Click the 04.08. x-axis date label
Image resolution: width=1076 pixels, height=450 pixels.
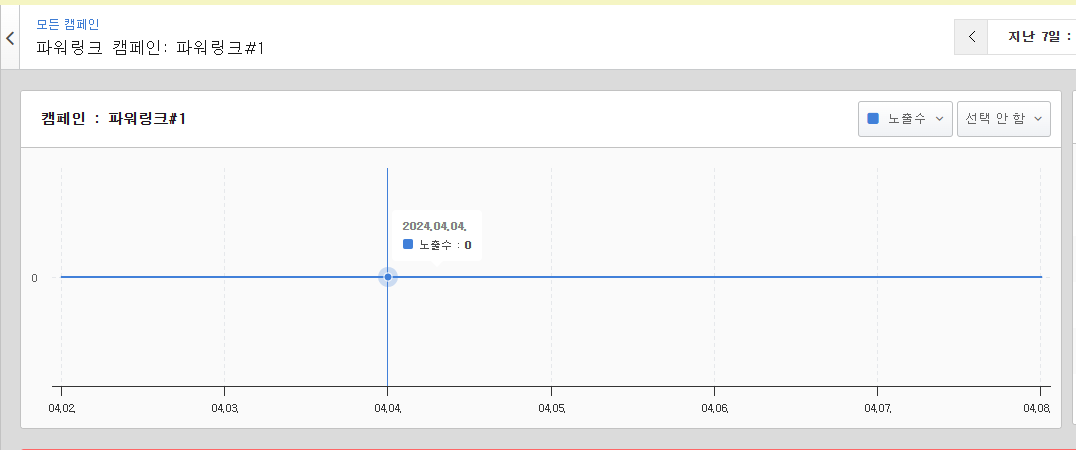tap(1037, 408)
